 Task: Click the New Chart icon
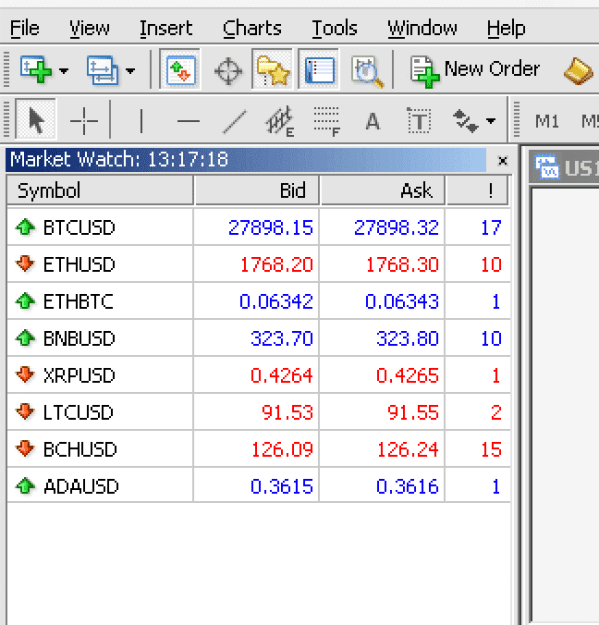coord(36,70)
